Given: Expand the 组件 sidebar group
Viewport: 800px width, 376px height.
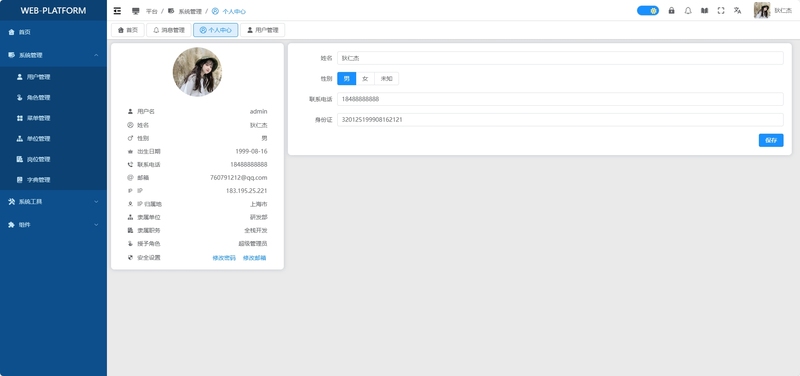Looking at the screenshot, I should [x=53, y=224].
